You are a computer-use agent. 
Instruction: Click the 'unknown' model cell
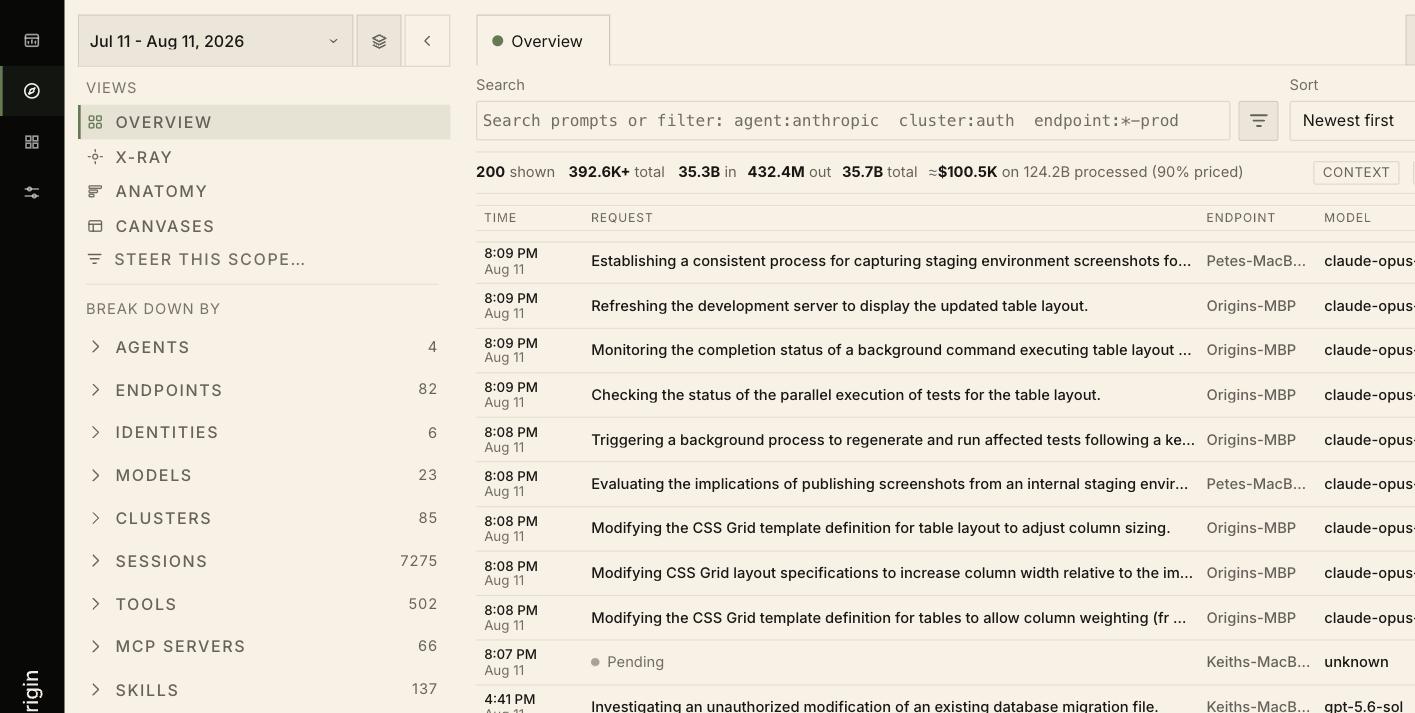[x=1356, y=662]
